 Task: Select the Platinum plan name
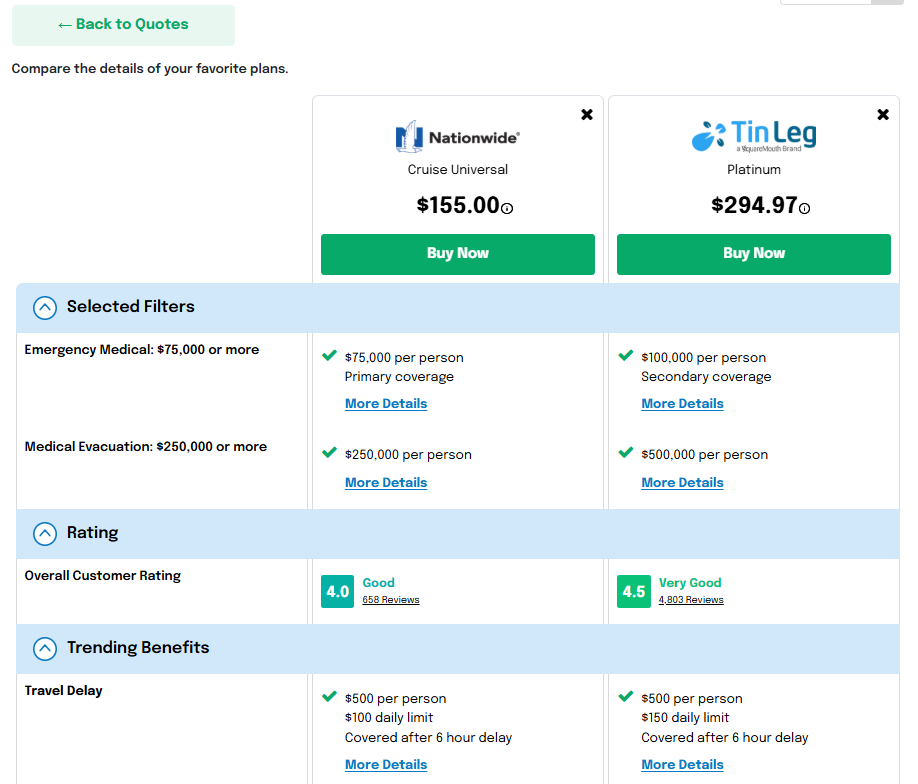click(x=754, y=170)
